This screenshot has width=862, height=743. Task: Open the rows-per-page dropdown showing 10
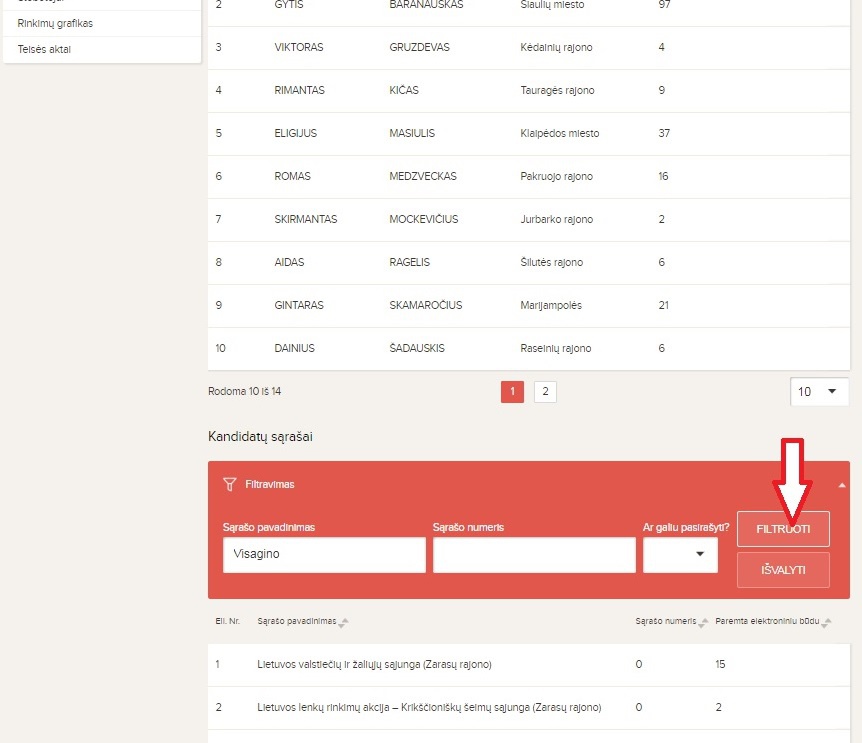tap(819, 391)
